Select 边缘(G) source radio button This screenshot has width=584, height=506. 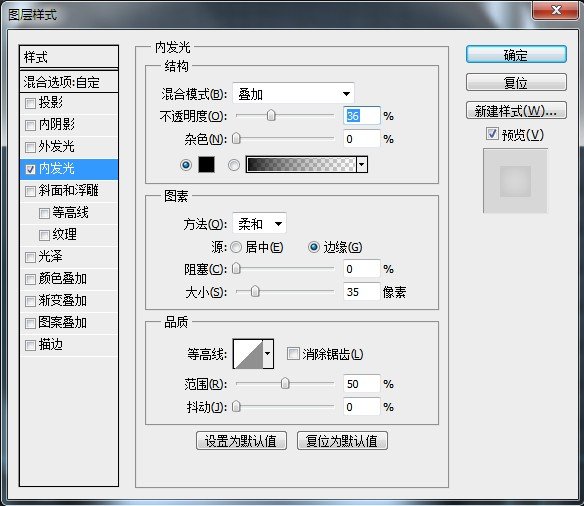[314, 247]
